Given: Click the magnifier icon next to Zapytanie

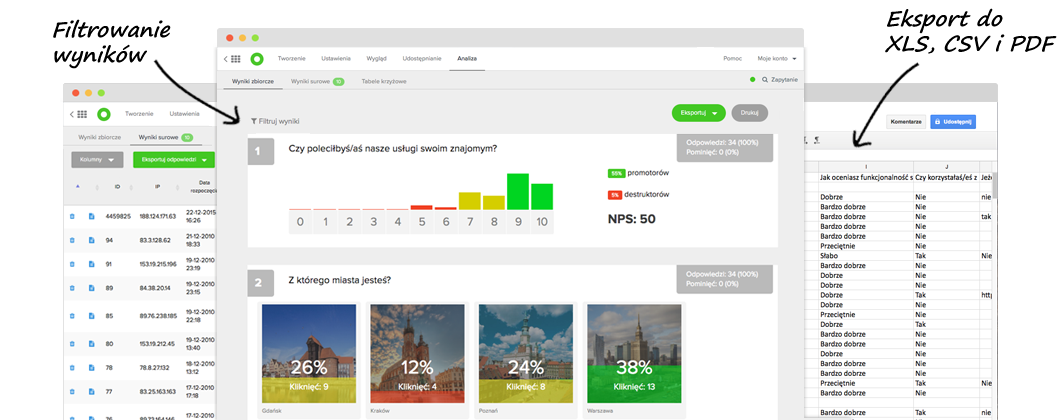Looking at the screenshot, I should pyautogui.click(x=765, y=80).
